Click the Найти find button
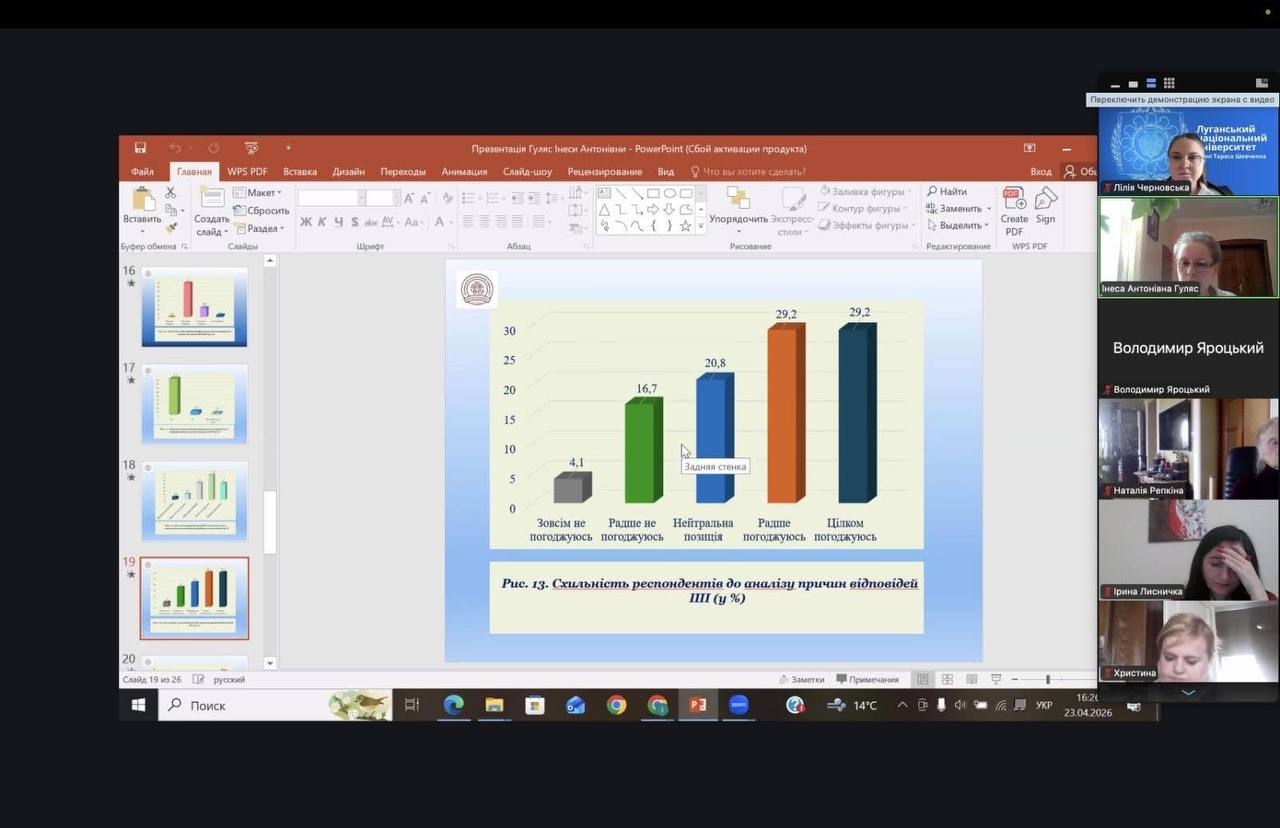Screen dimensions: 1280x828 point(947,191)
